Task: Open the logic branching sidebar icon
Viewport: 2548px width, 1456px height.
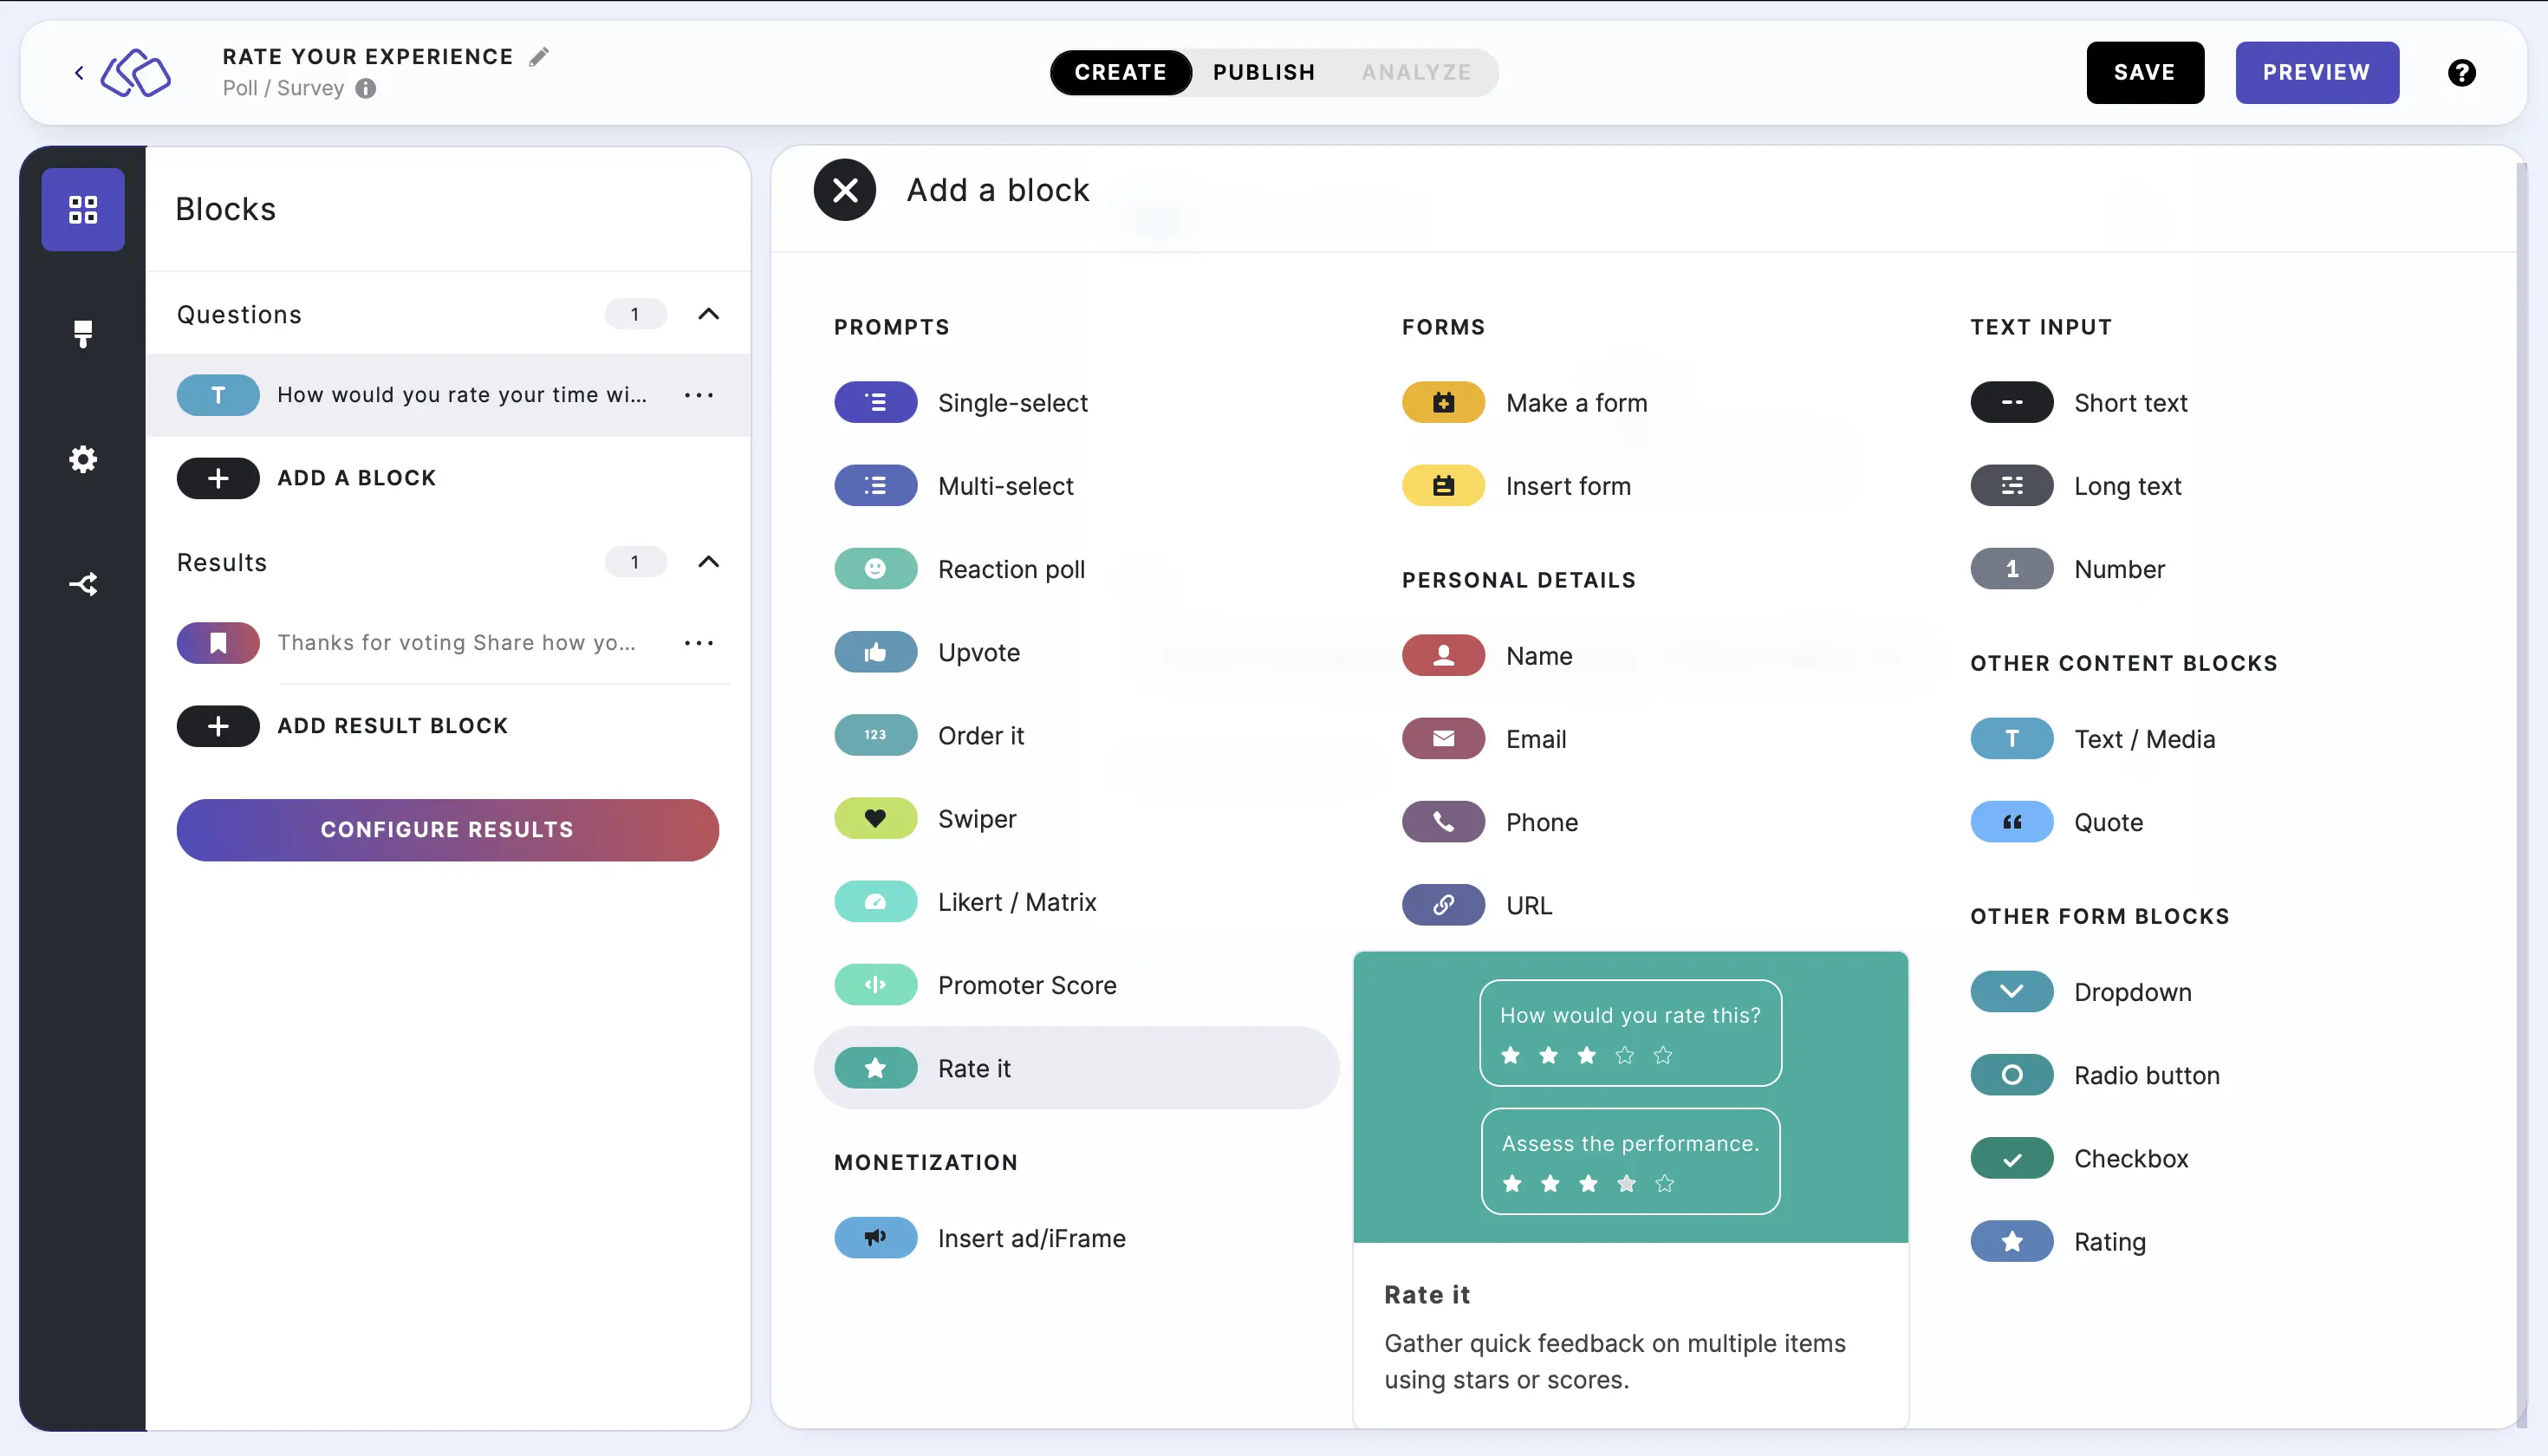Action: pyautogui.click(x=83, y=584)
